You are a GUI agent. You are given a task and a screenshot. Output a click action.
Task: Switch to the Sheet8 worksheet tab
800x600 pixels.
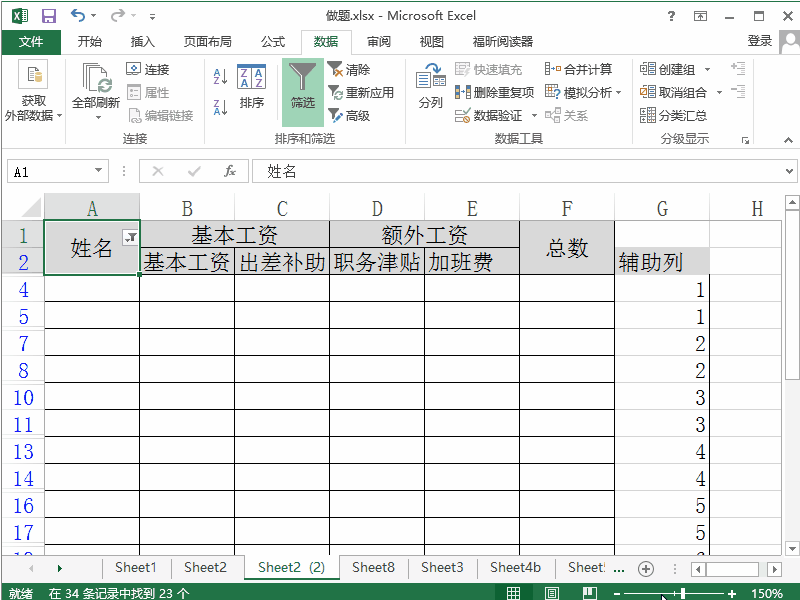click(373, 567)
